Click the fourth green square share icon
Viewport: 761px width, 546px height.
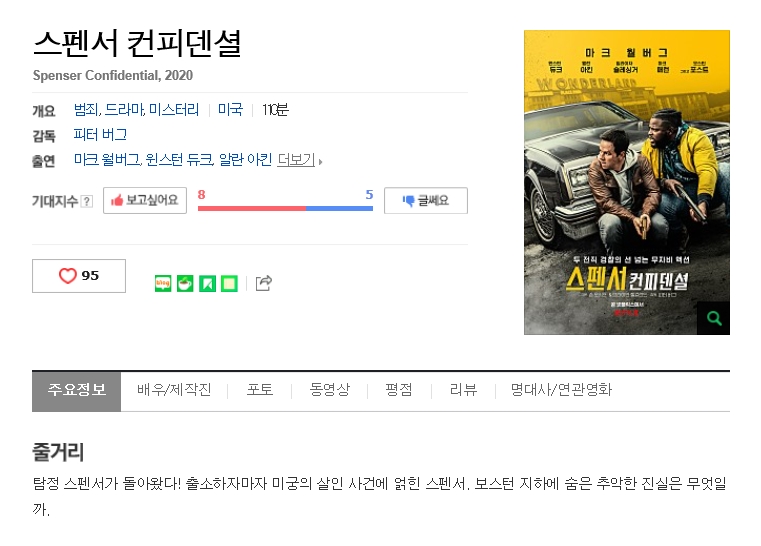click(229, 284)
